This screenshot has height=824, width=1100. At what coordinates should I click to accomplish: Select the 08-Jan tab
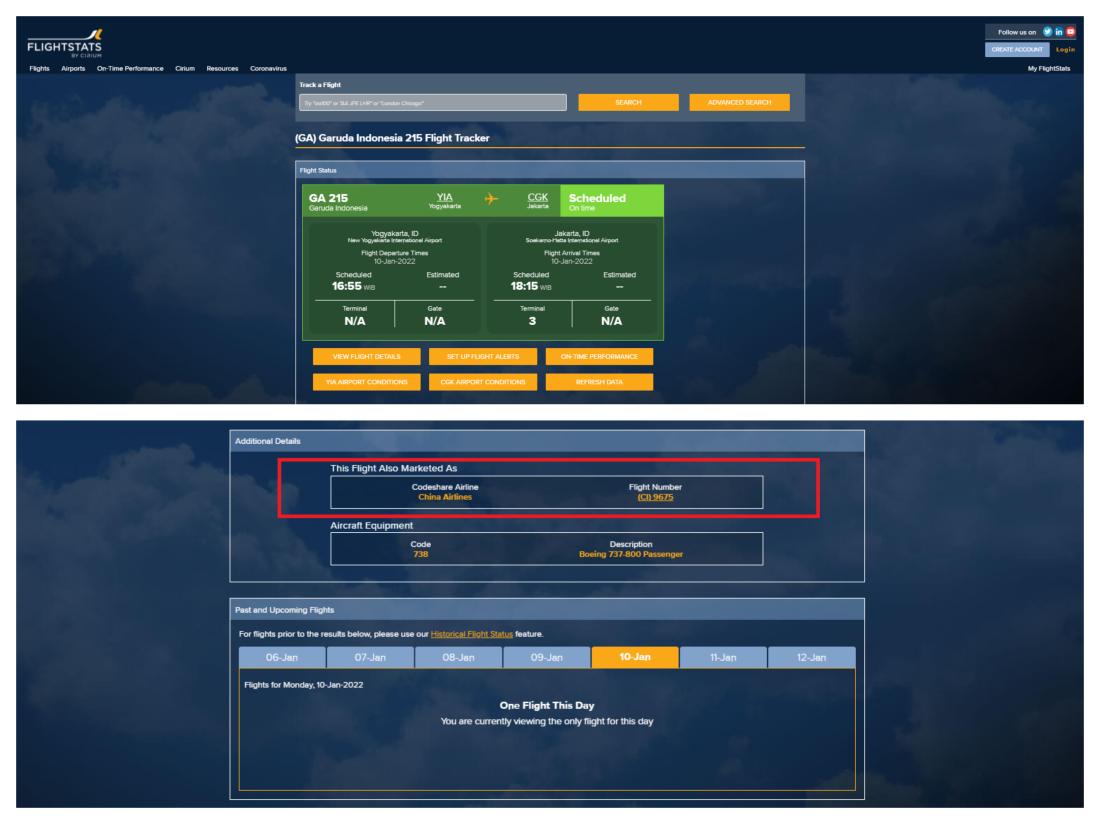pyautogui.click(x=458, y=658)
